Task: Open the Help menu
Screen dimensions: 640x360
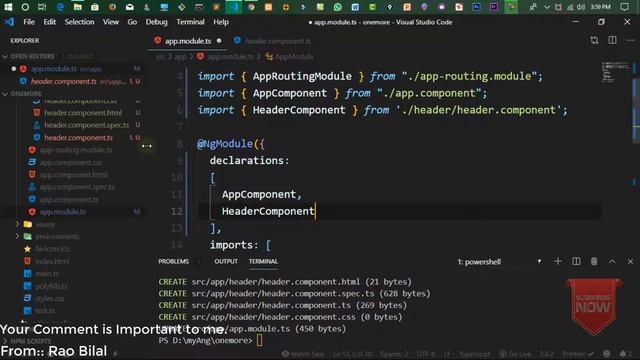Action: pos(221,22)
